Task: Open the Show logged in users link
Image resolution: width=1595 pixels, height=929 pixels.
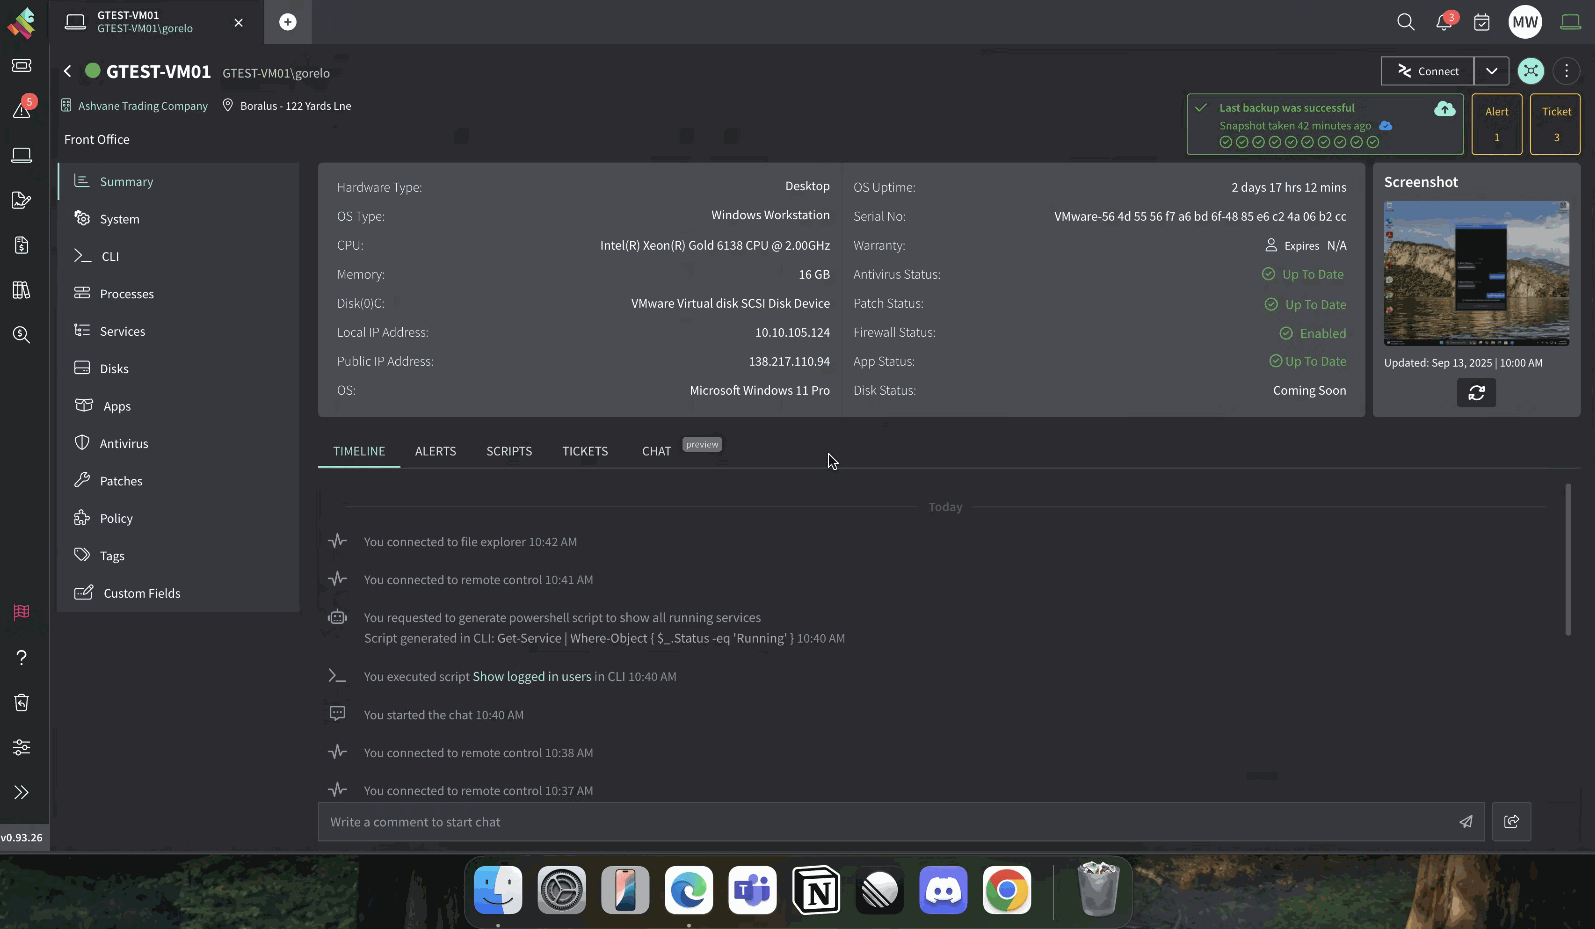Action: [531, 677]
